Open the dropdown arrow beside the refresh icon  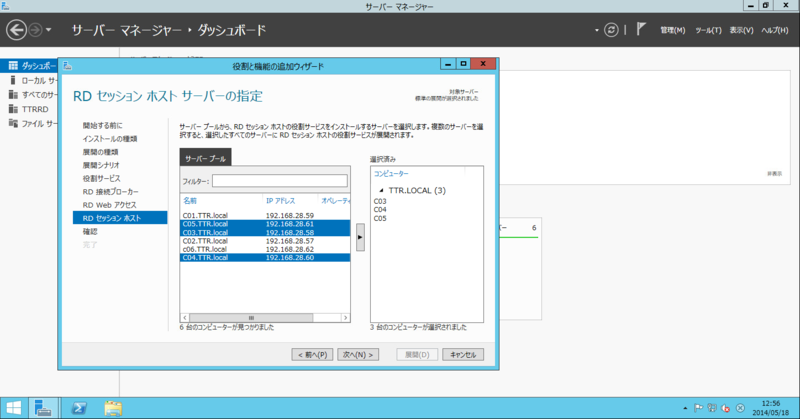(x=596, y=31)
